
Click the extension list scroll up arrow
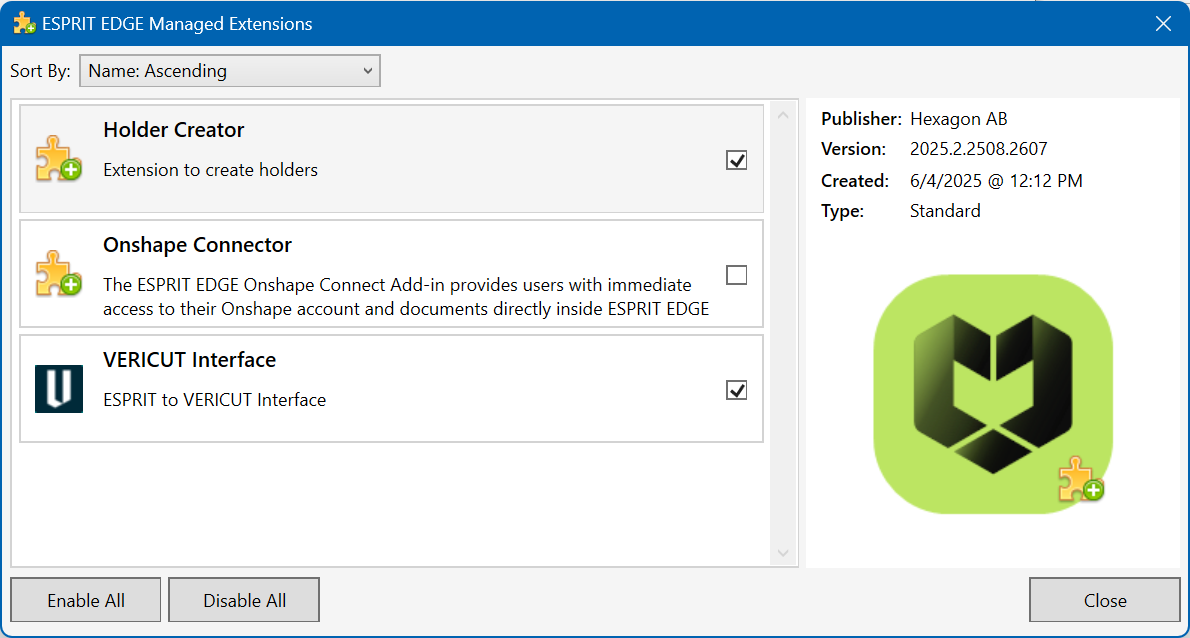(783, 115)
